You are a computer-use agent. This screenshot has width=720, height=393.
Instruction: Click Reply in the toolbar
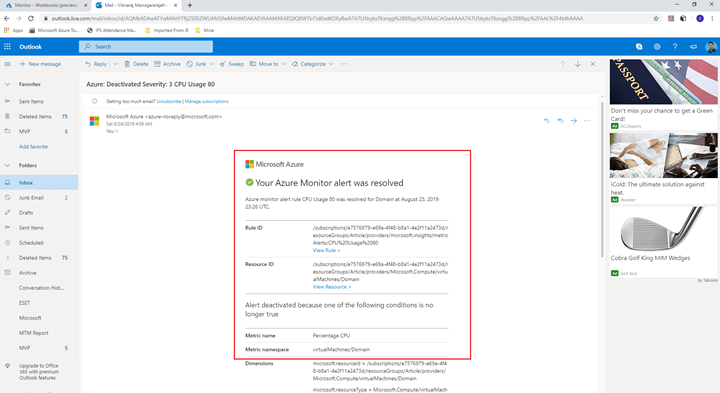point(96,64)
